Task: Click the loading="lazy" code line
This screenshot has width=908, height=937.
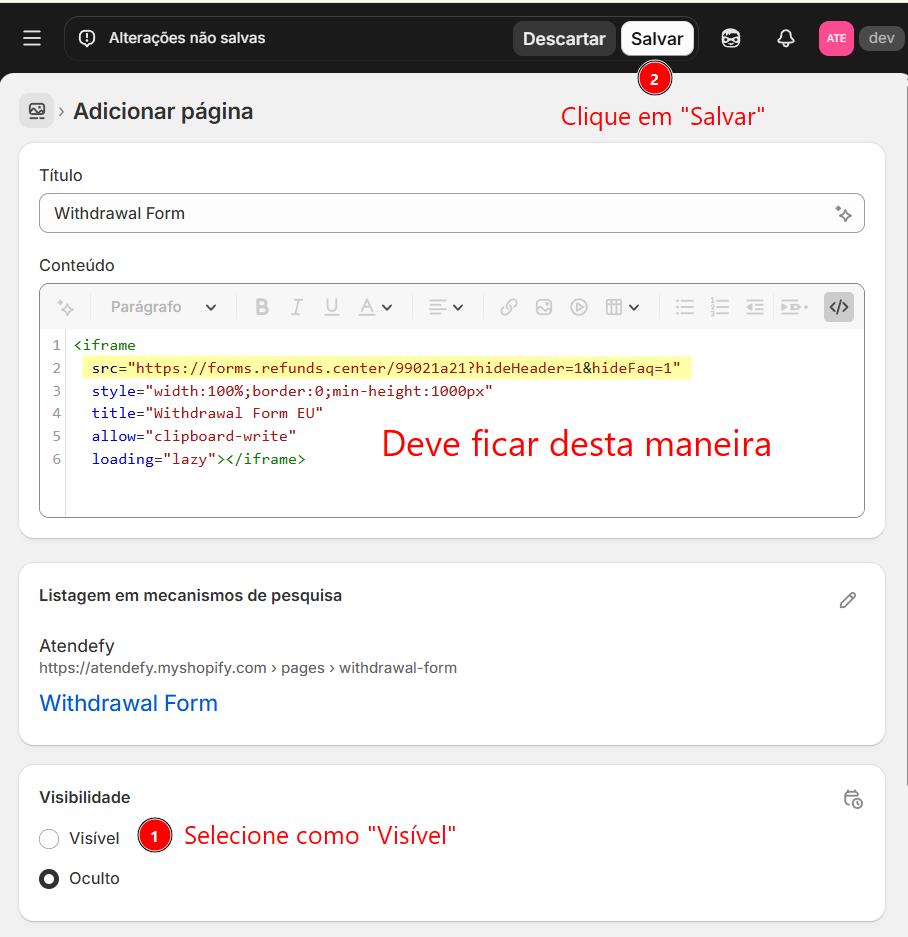Action: tap(198, 459)
